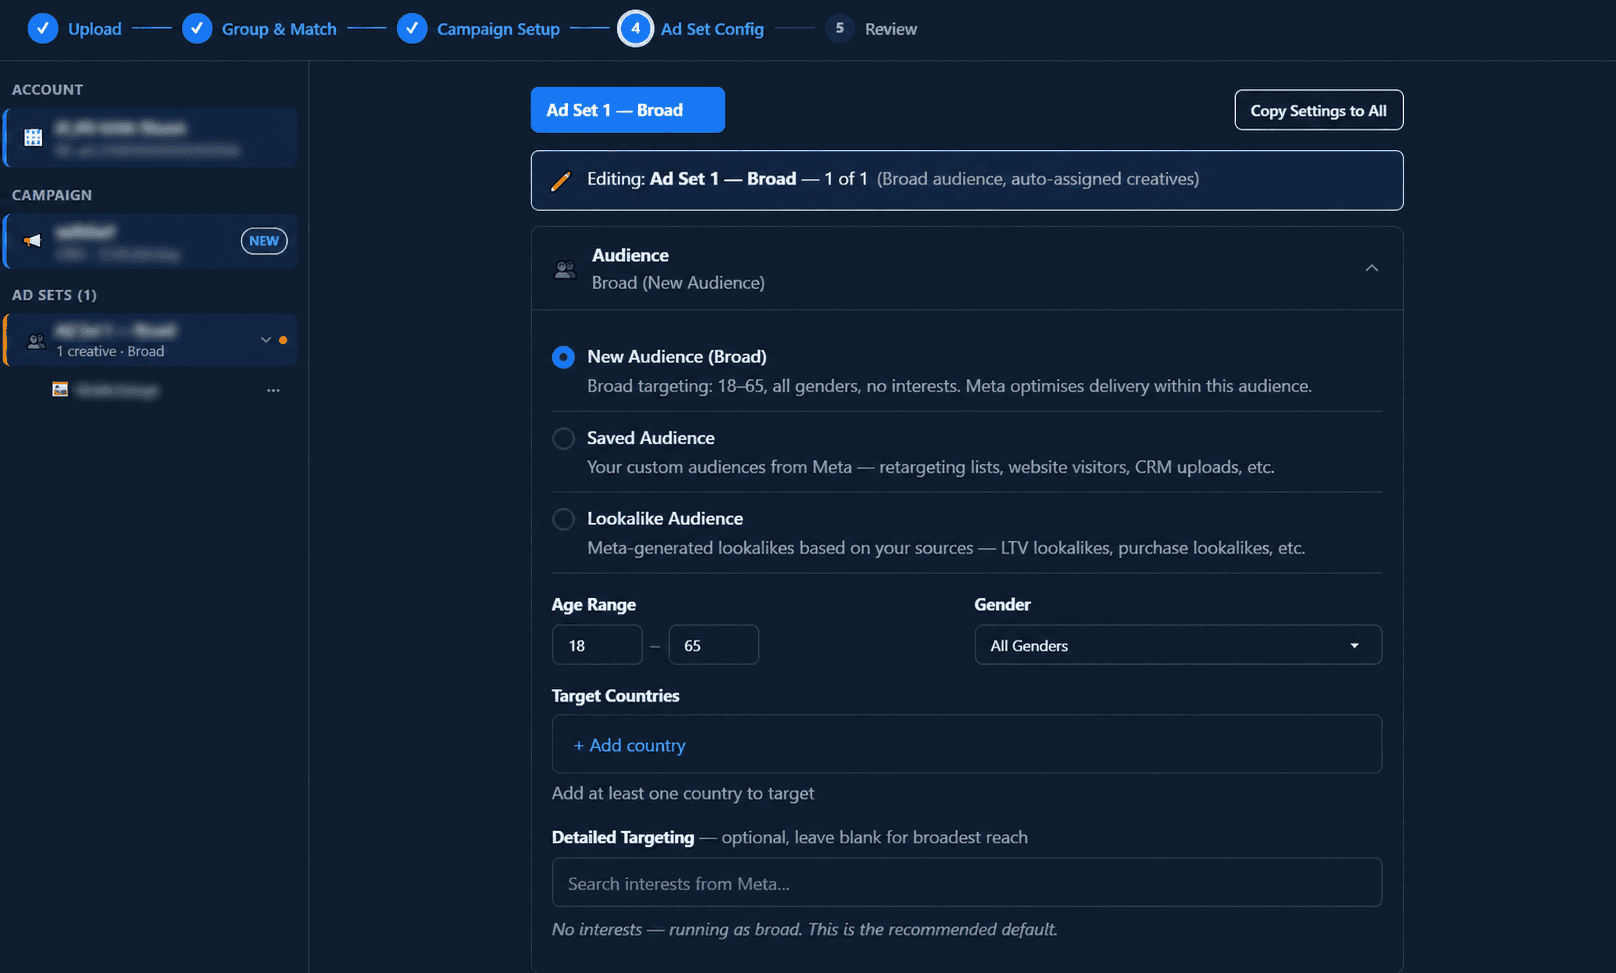Click the NEW badge on campaign
This screenshot has width=1616, height=973.
click(264, 241)
